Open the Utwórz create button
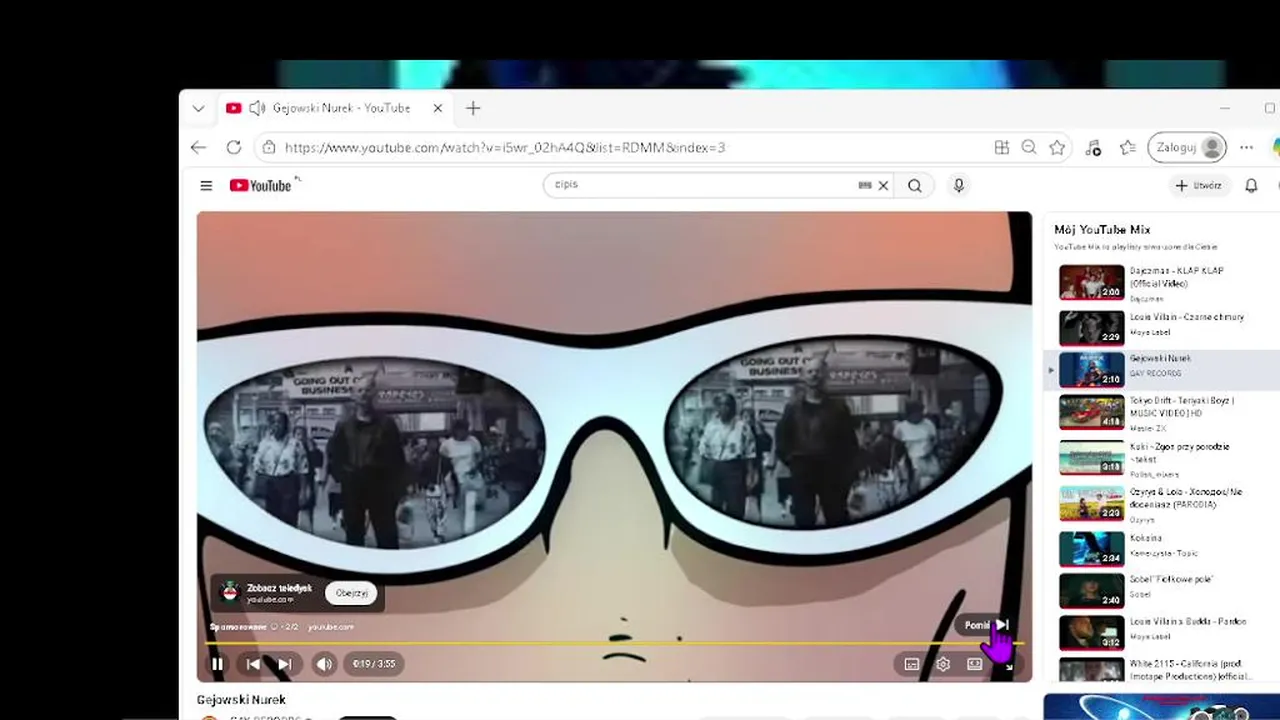 pyautogui.click(x=1198, y=185)
